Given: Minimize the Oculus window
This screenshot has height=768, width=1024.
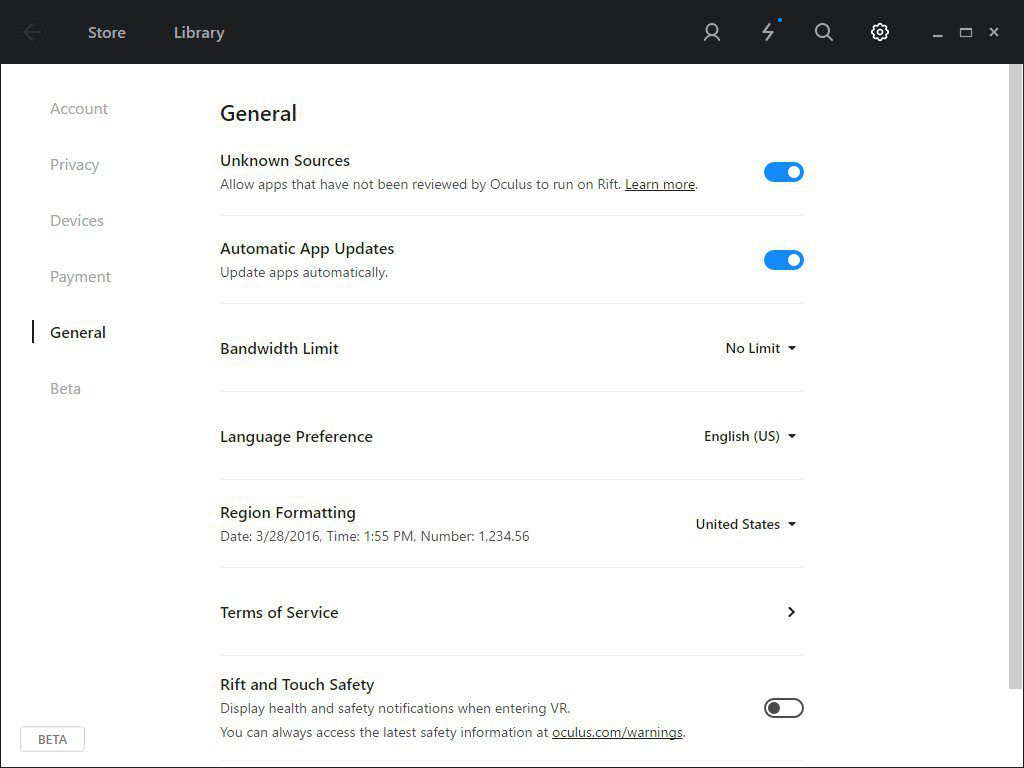Looking at the screenshot, I should (x=938, y=33).
